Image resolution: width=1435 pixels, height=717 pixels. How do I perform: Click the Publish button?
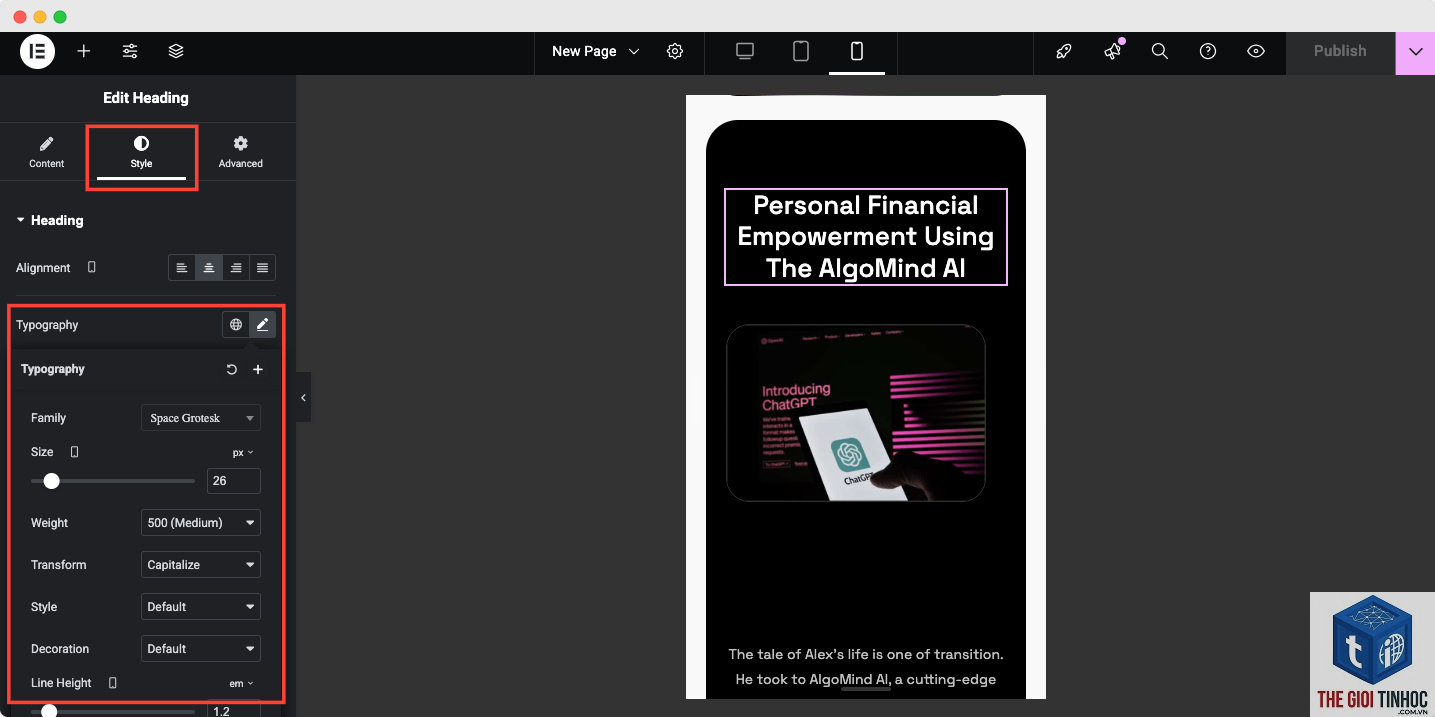1340,52
